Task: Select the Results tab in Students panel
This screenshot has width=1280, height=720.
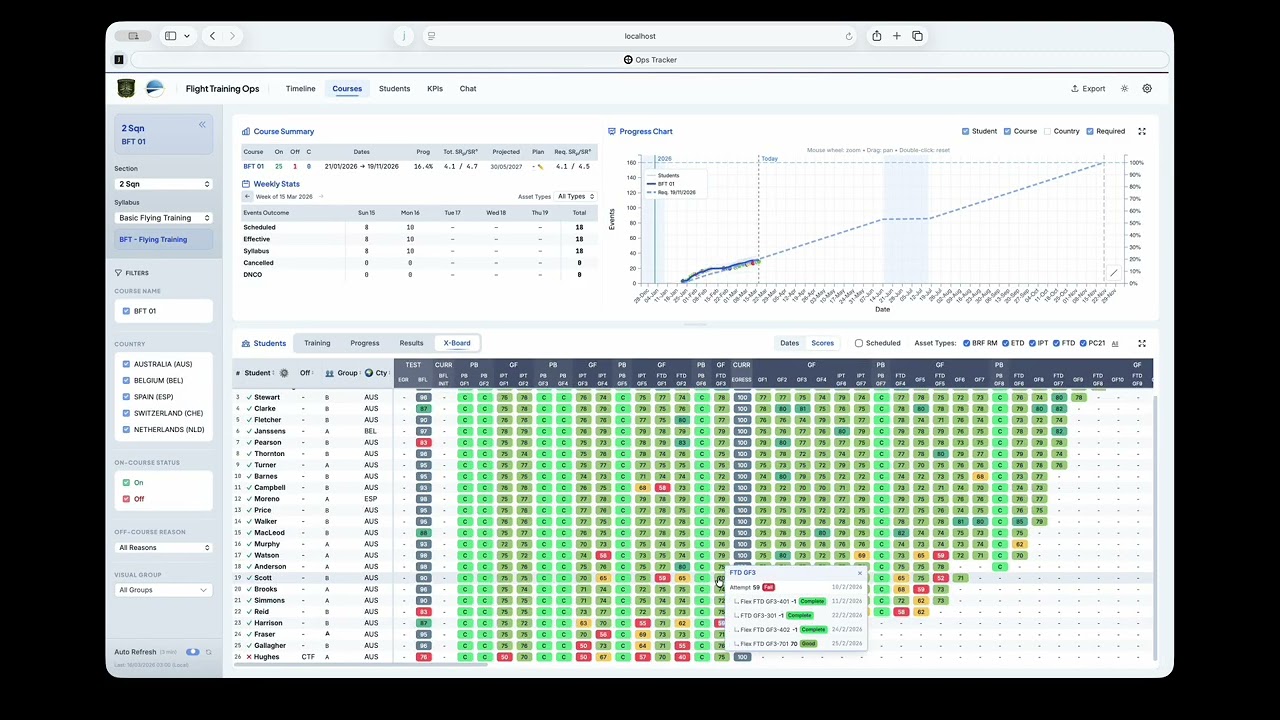Action: click(x=411, y=343)
